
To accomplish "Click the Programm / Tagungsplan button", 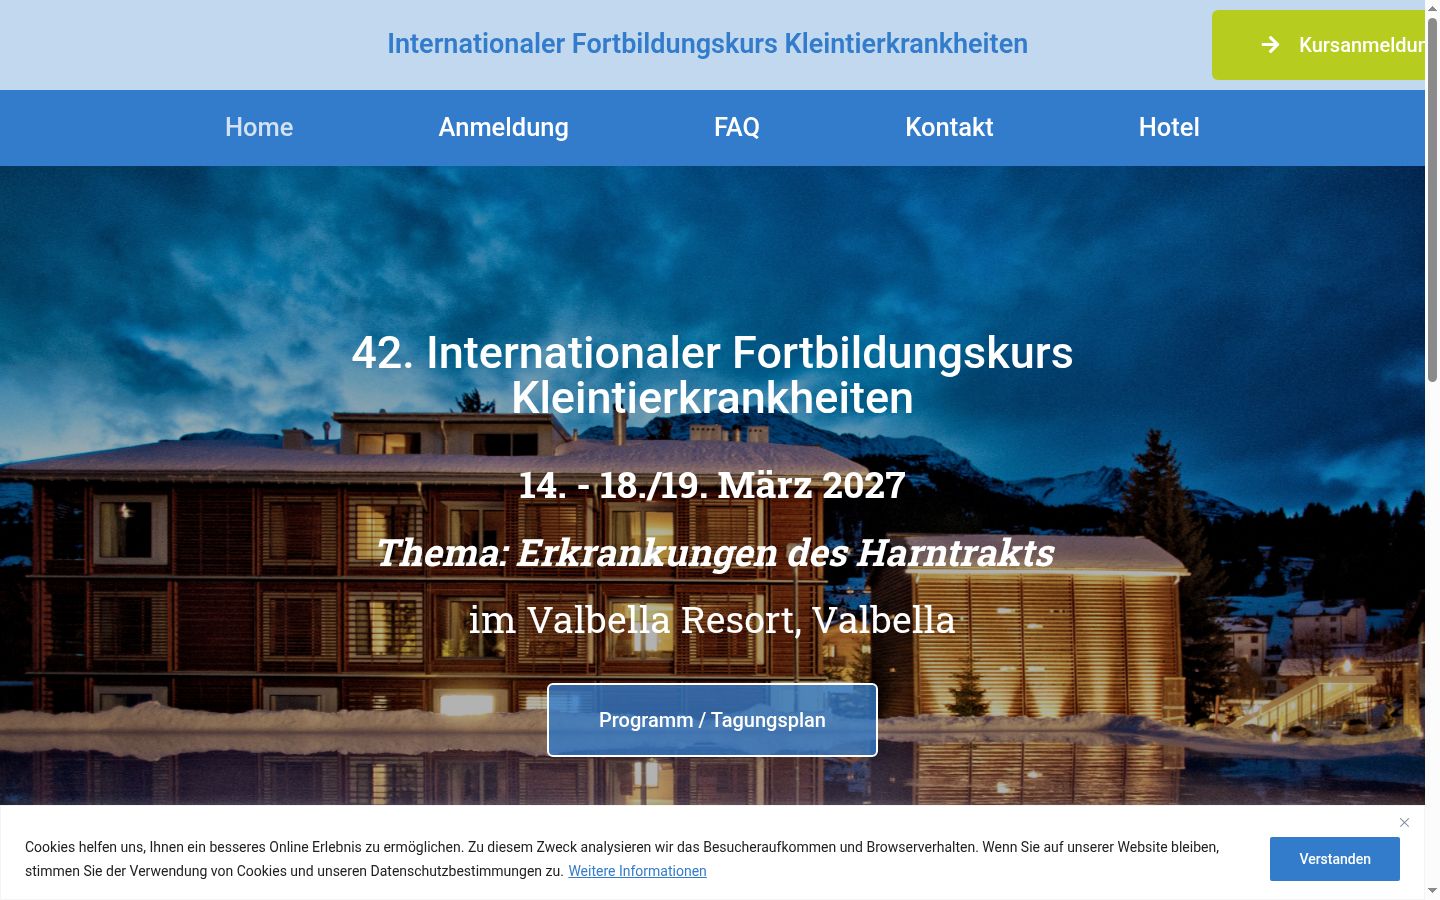I will 712,720.
